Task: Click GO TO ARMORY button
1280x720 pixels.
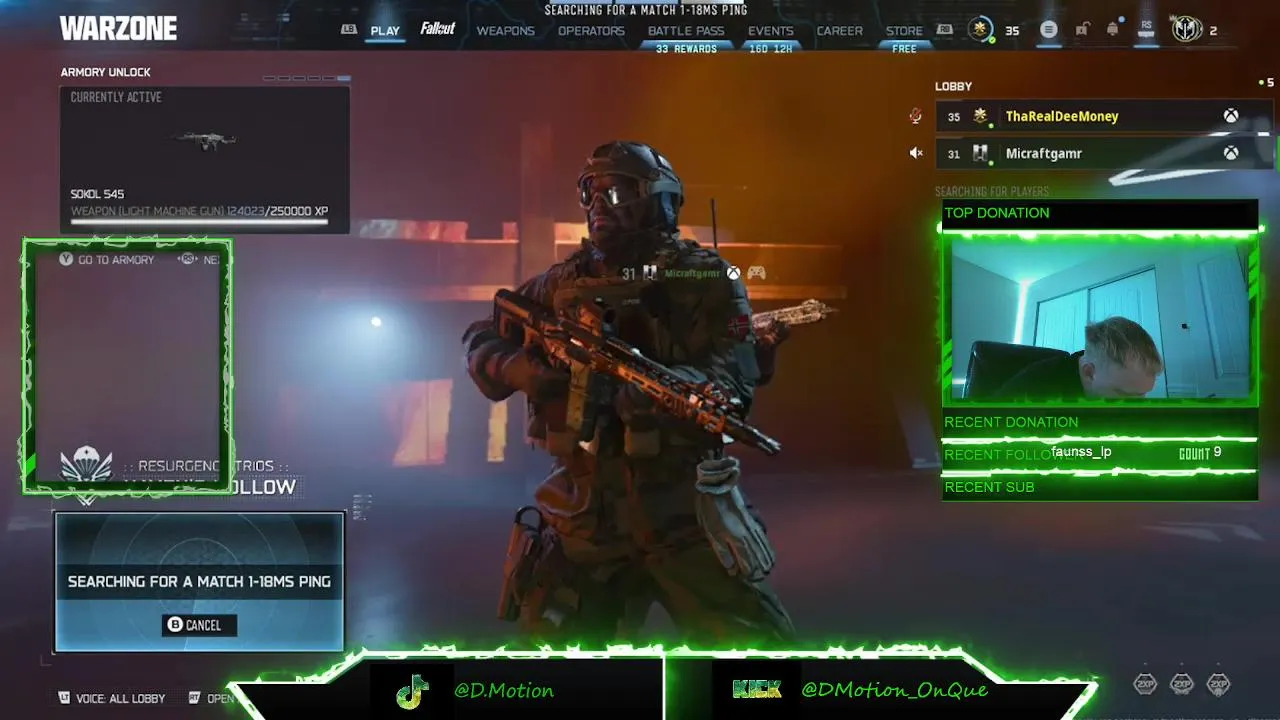Action: [x=116, y=260]
